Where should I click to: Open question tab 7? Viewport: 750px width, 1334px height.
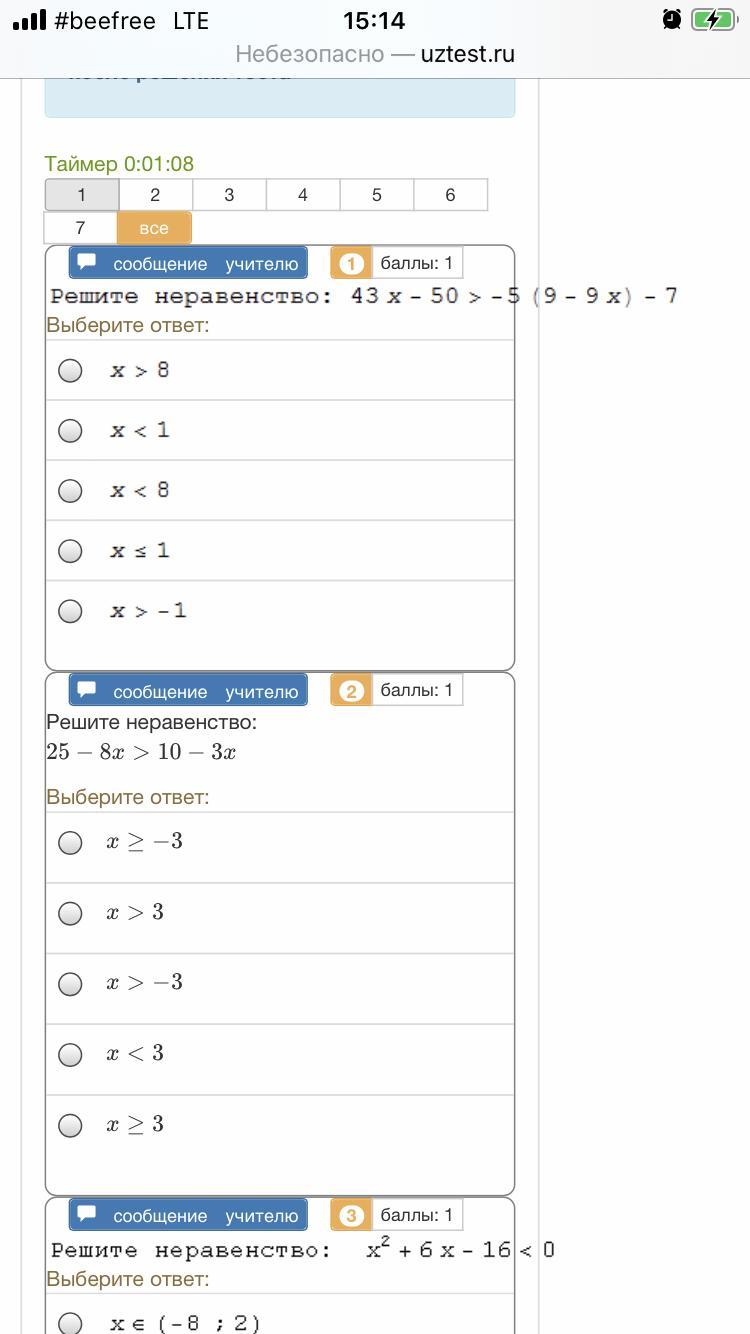[x=80, y=228]
